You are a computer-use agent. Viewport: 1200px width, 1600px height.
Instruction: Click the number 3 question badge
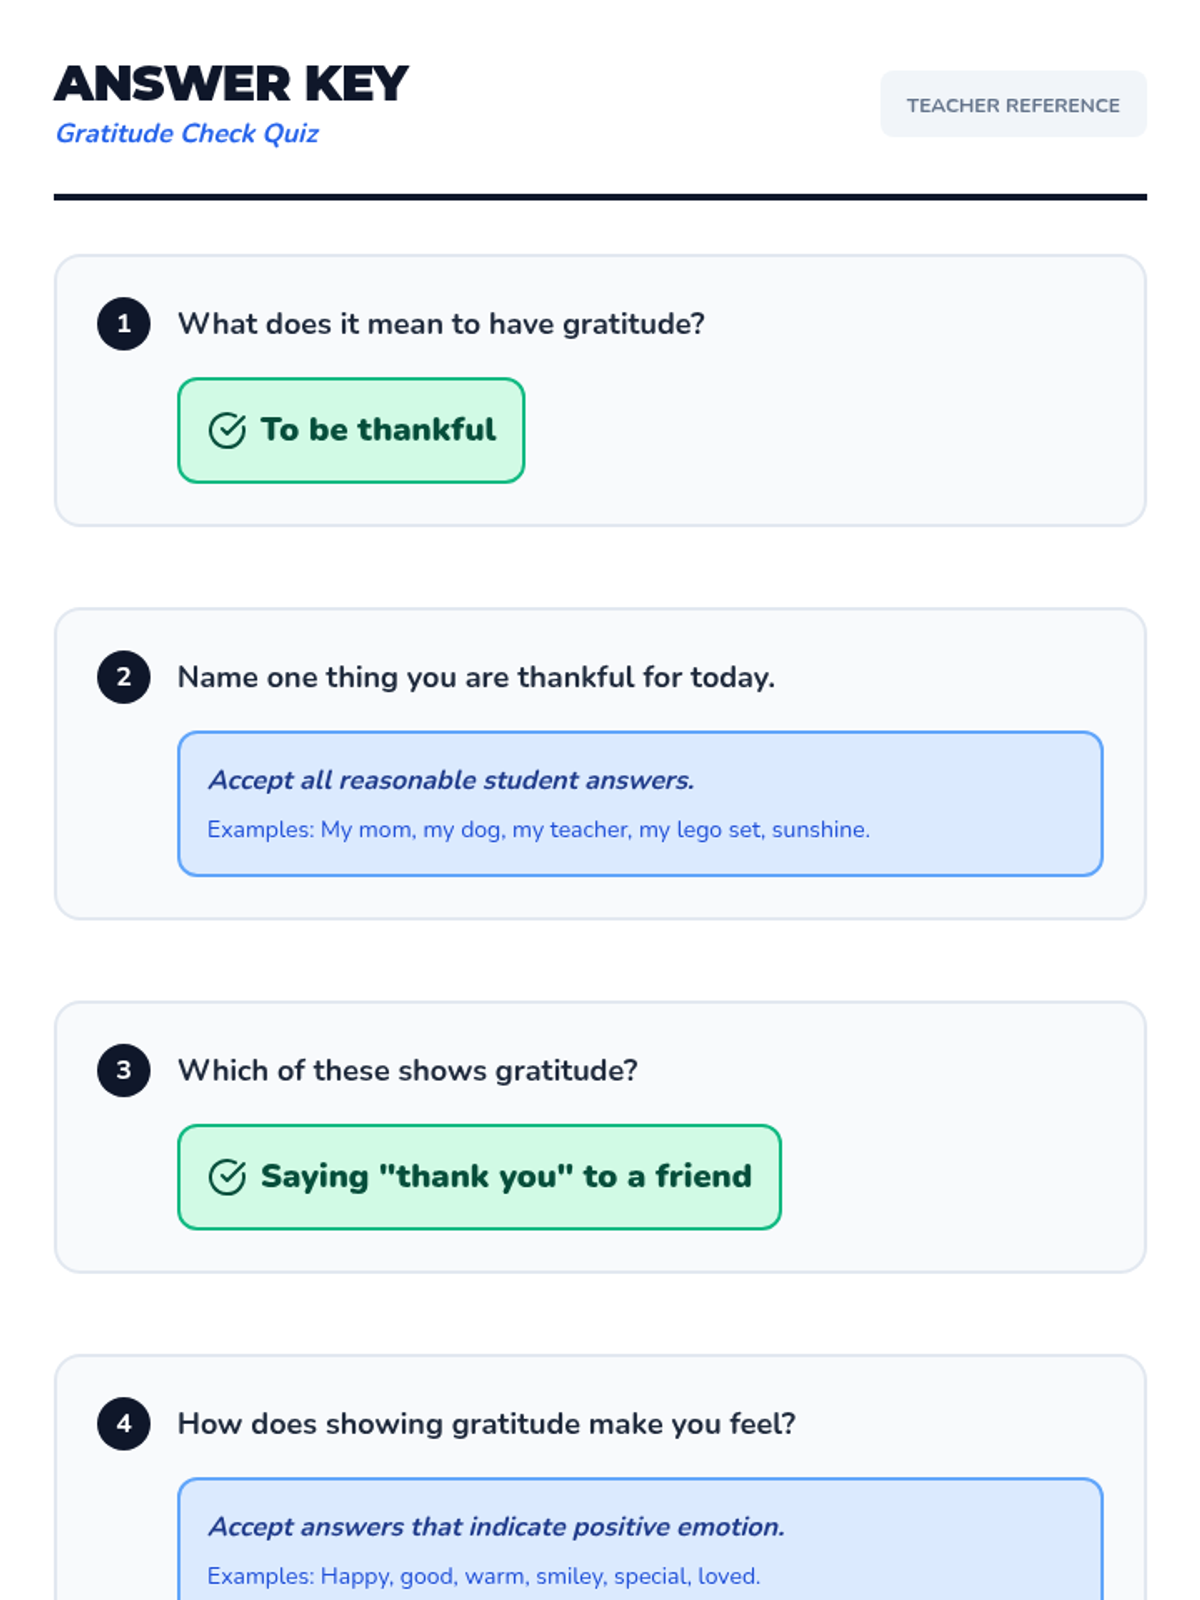(x=124, y=1070)
